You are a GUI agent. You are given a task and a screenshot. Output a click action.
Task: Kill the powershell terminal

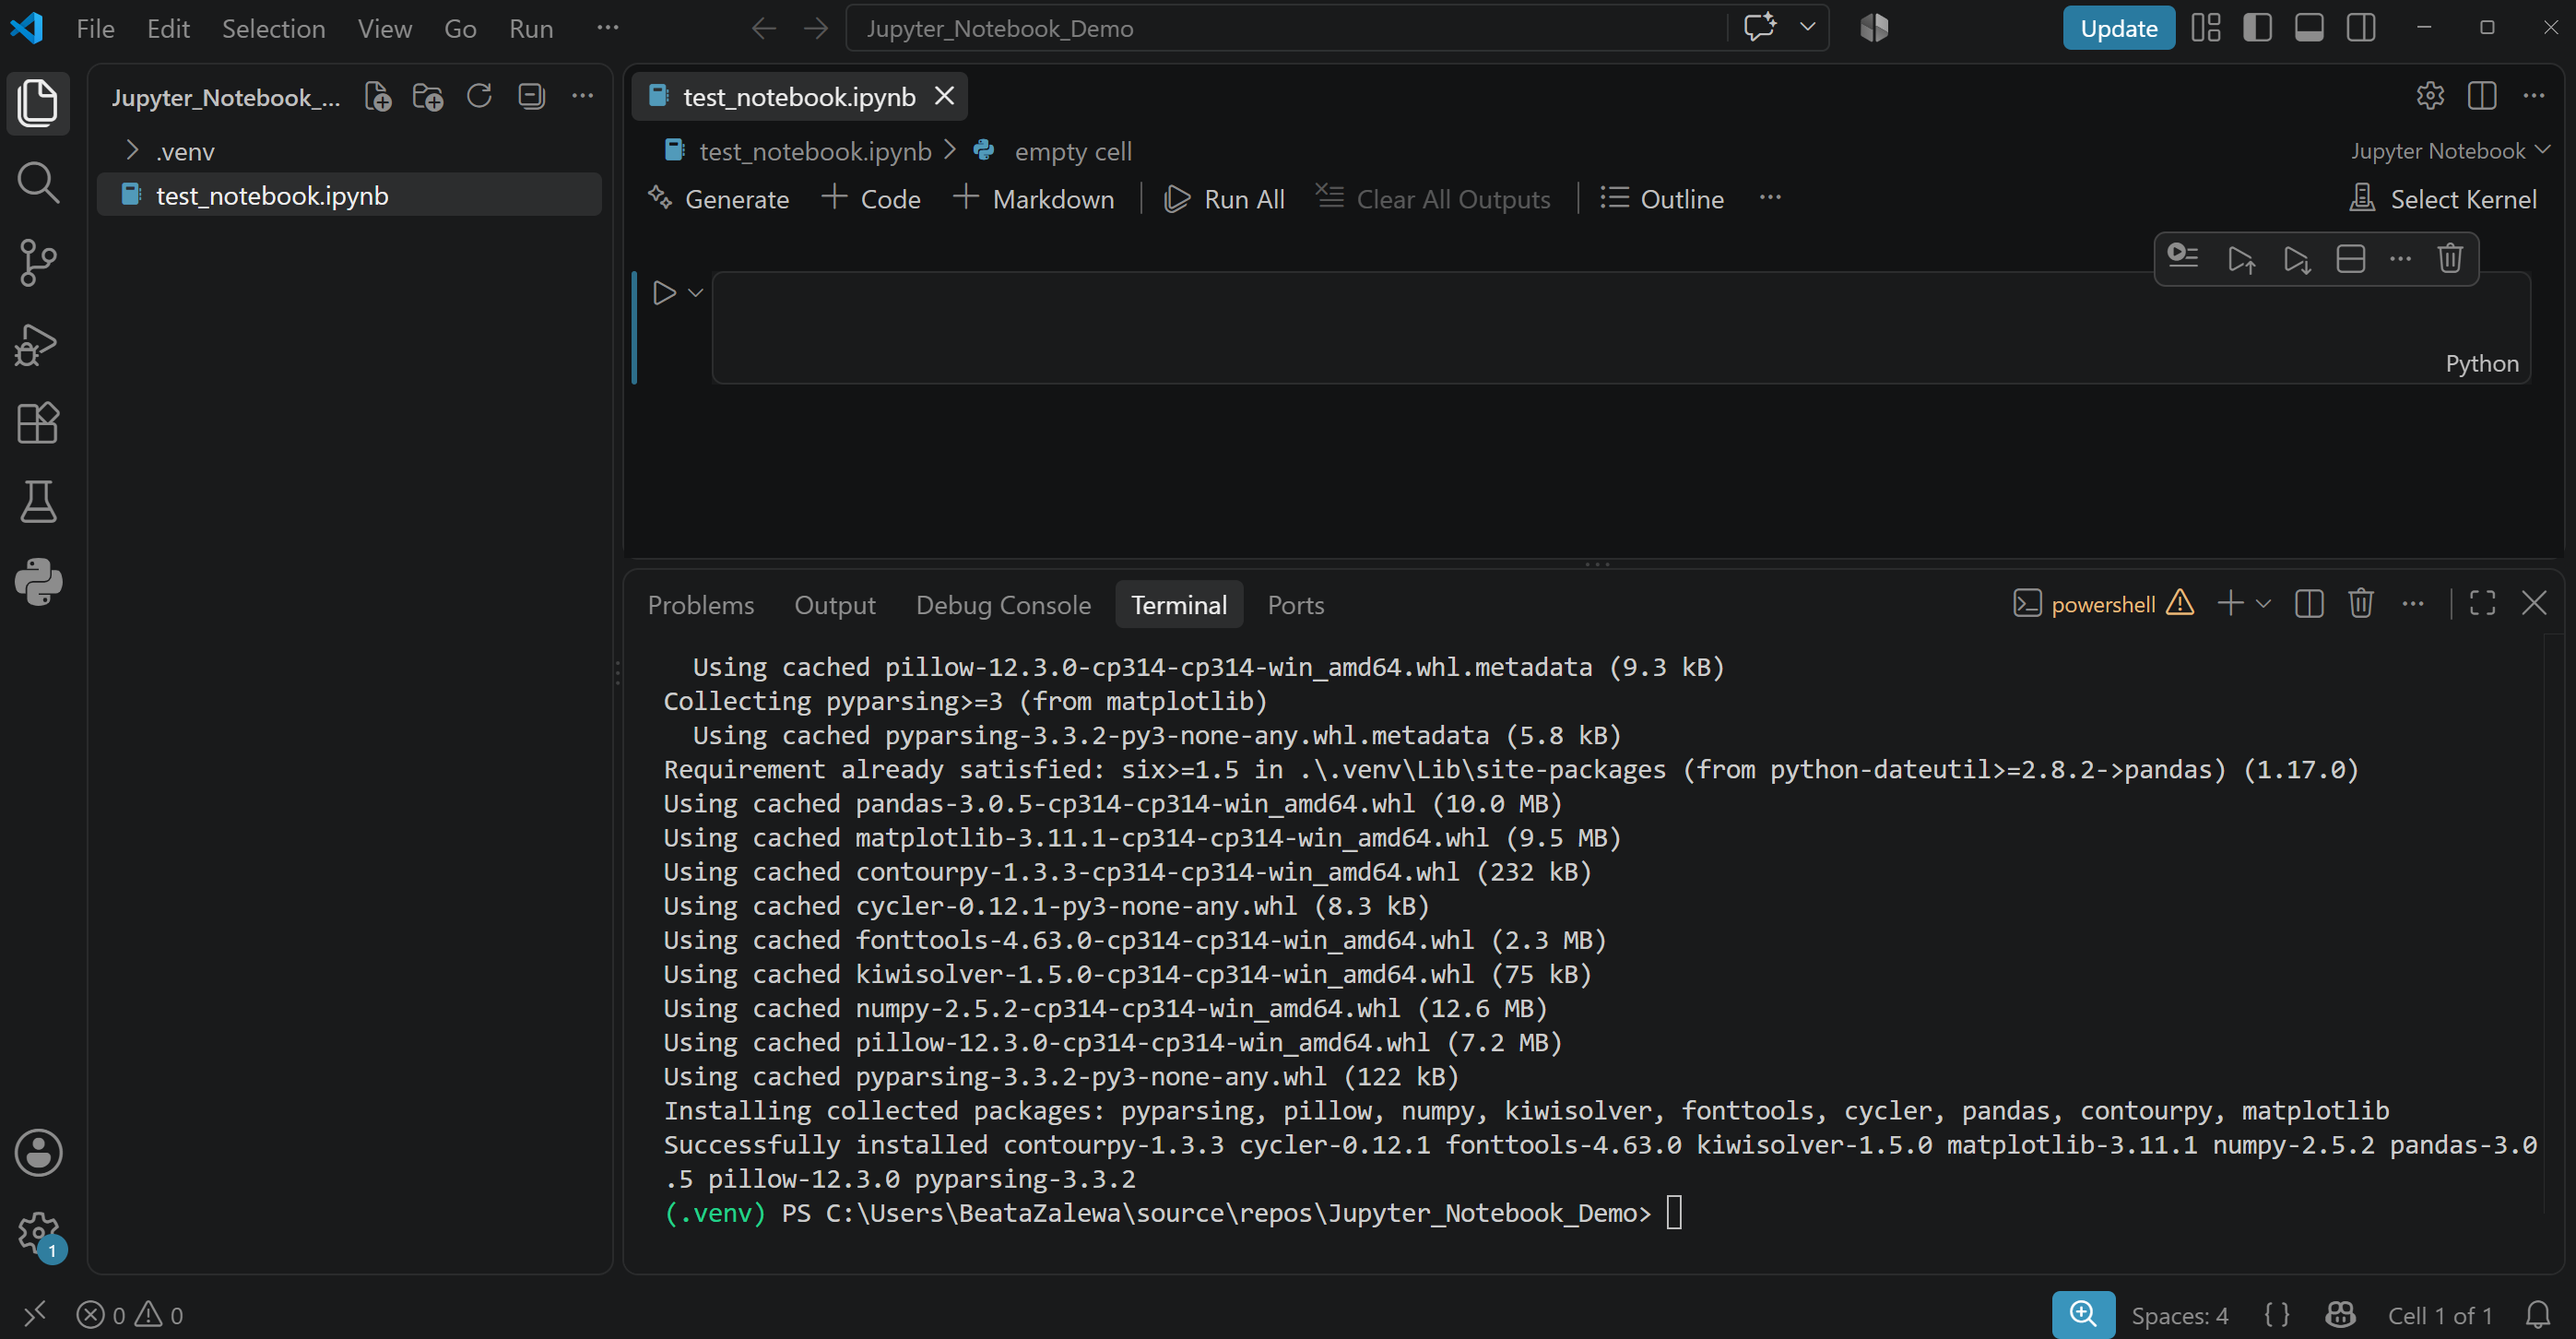pos(2361,603)
